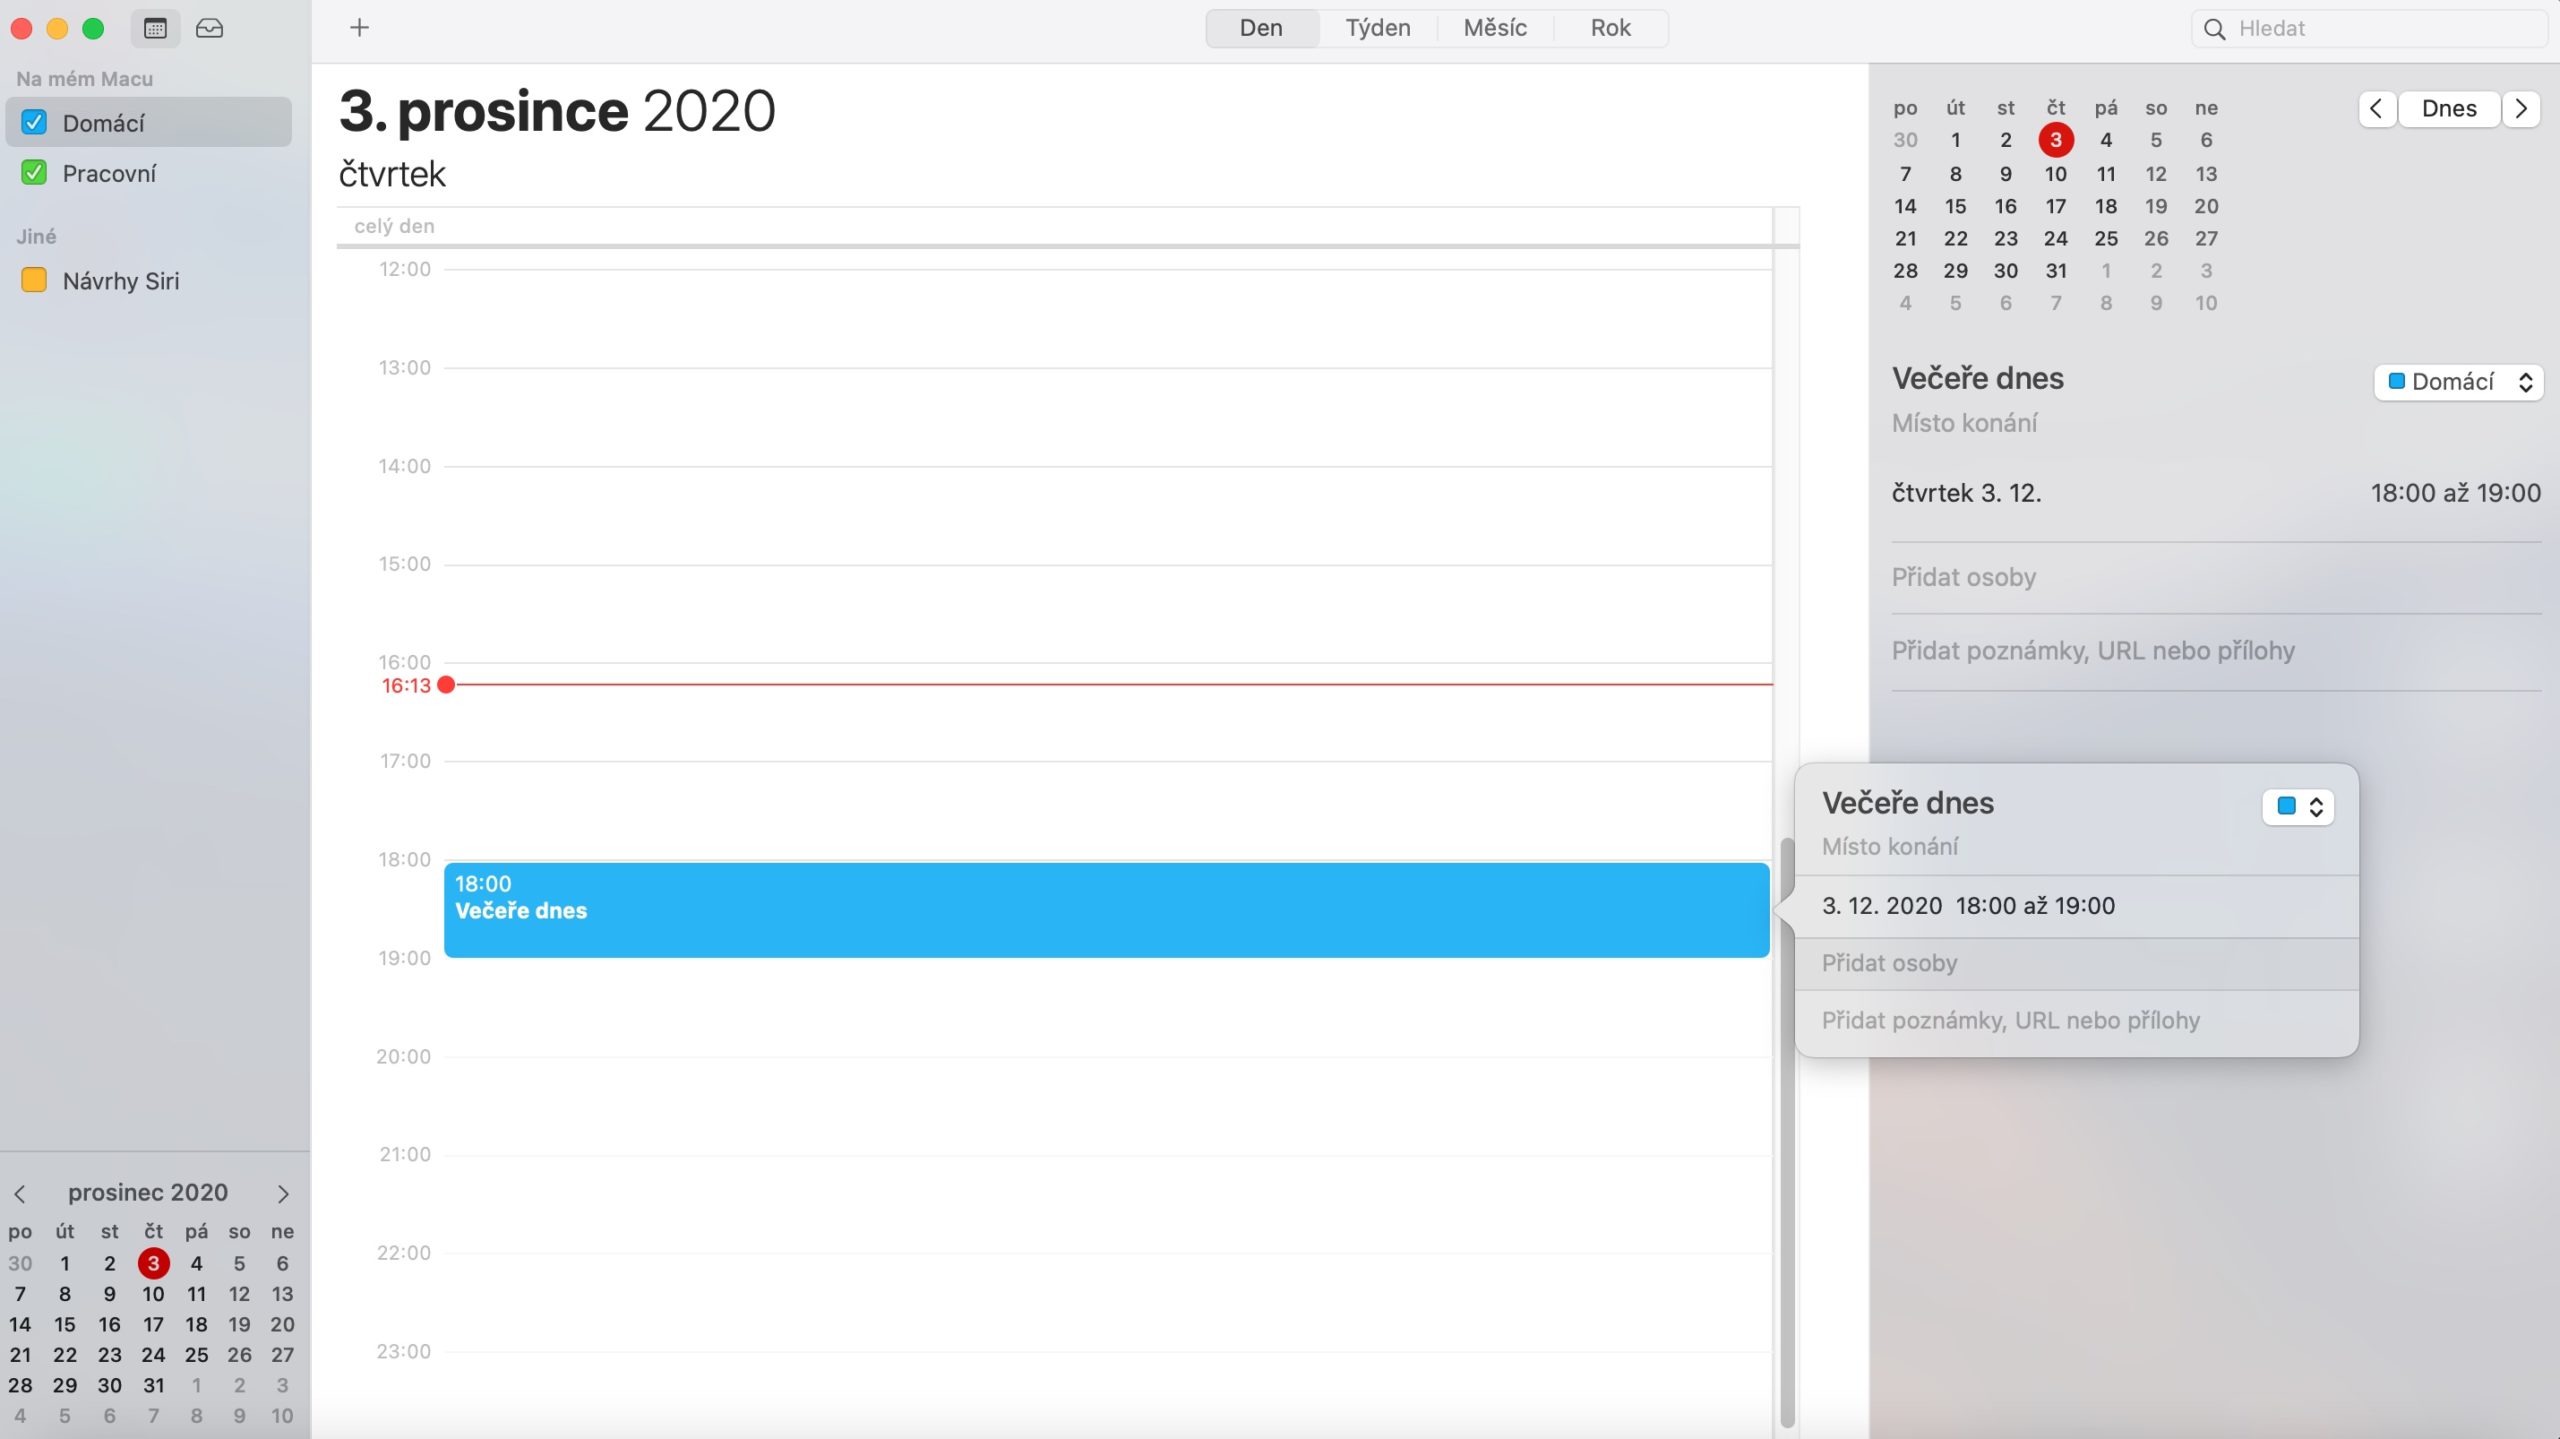Uncheck the Pracovní calendar

coord(34,172)
